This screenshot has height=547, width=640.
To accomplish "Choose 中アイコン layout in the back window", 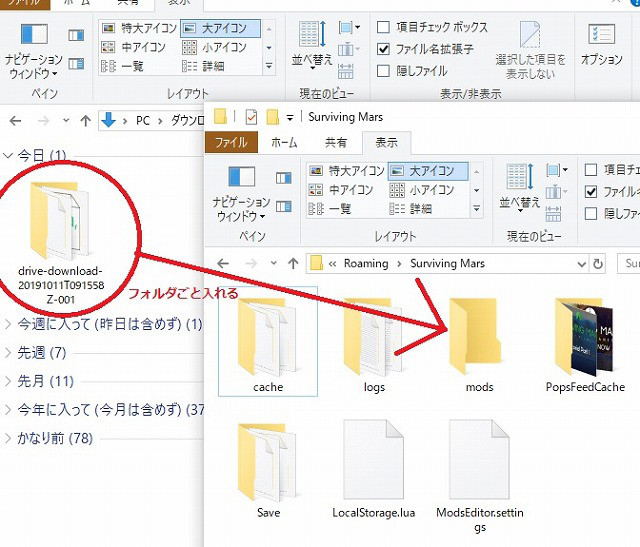I will click(x=133, y=47).
